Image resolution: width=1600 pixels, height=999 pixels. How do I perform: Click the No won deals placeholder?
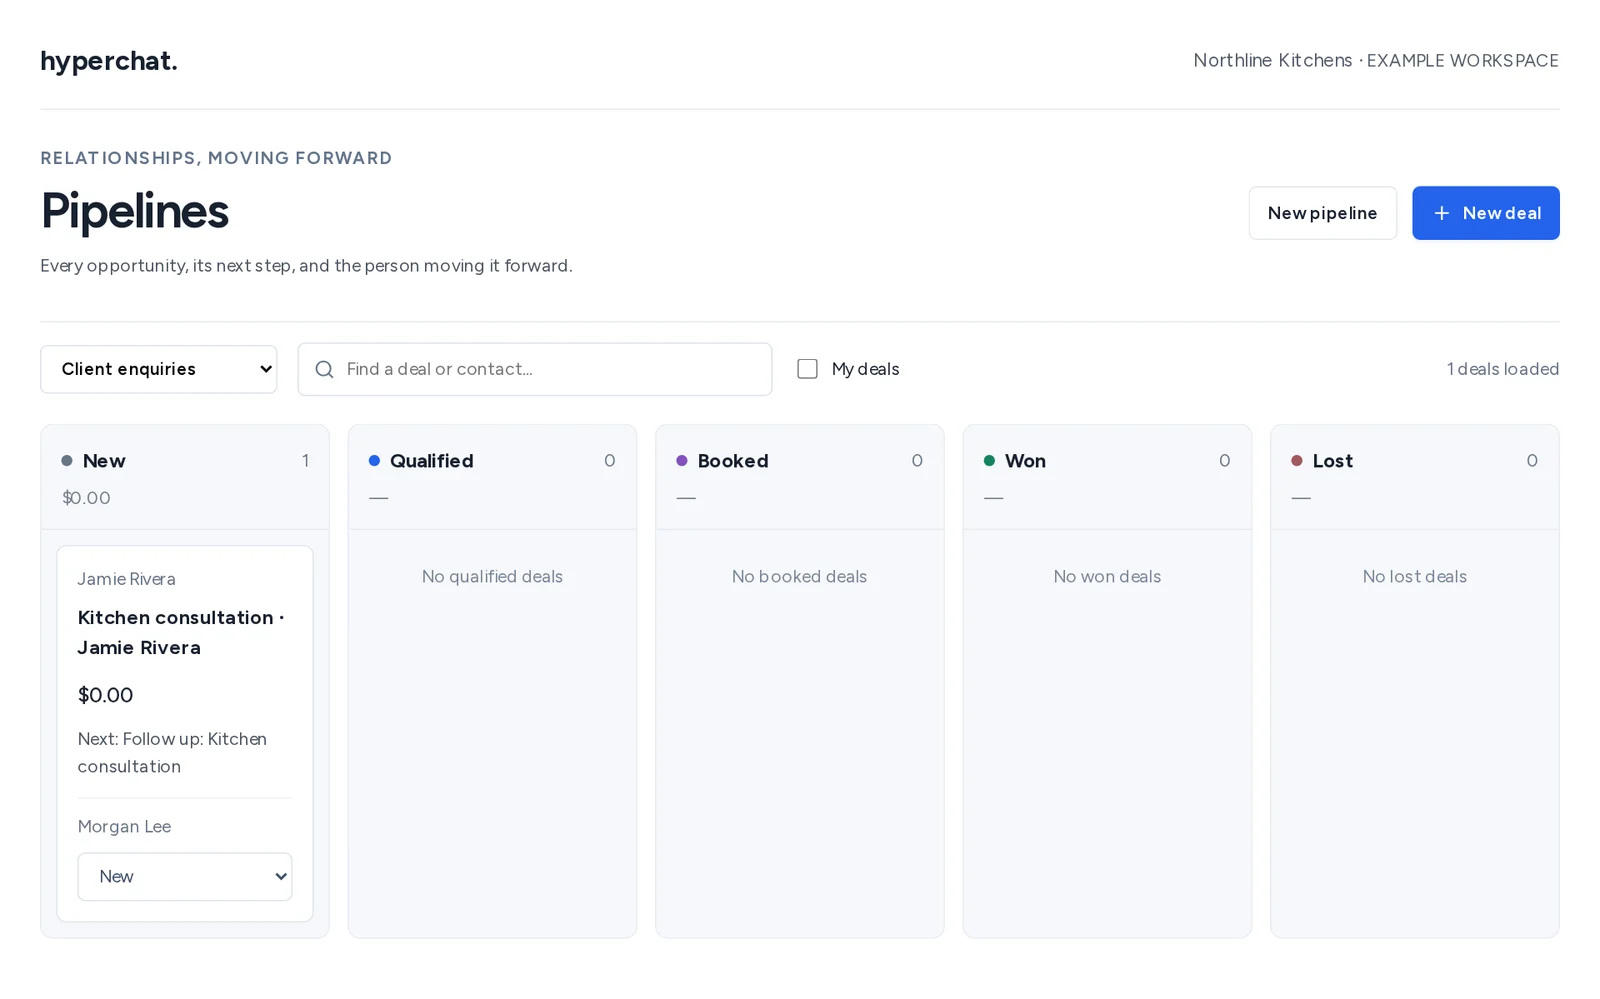pyautogui.click(x=1107, y=577)
